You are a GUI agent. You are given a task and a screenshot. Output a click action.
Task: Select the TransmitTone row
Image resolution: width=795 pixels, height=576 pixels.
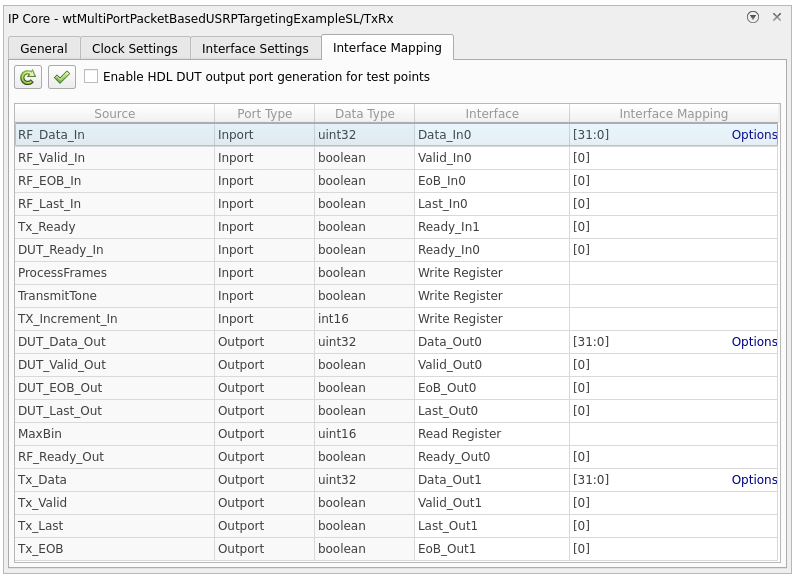pos(114,296)
